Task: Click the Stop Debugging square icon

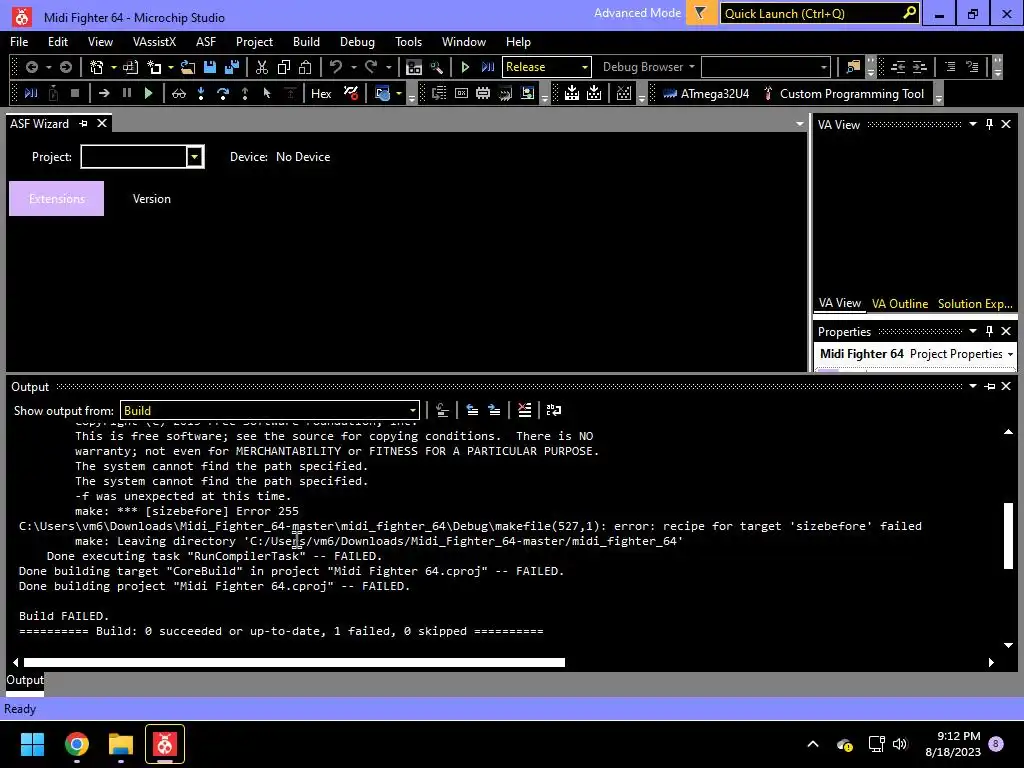Action: click(75, 93)
